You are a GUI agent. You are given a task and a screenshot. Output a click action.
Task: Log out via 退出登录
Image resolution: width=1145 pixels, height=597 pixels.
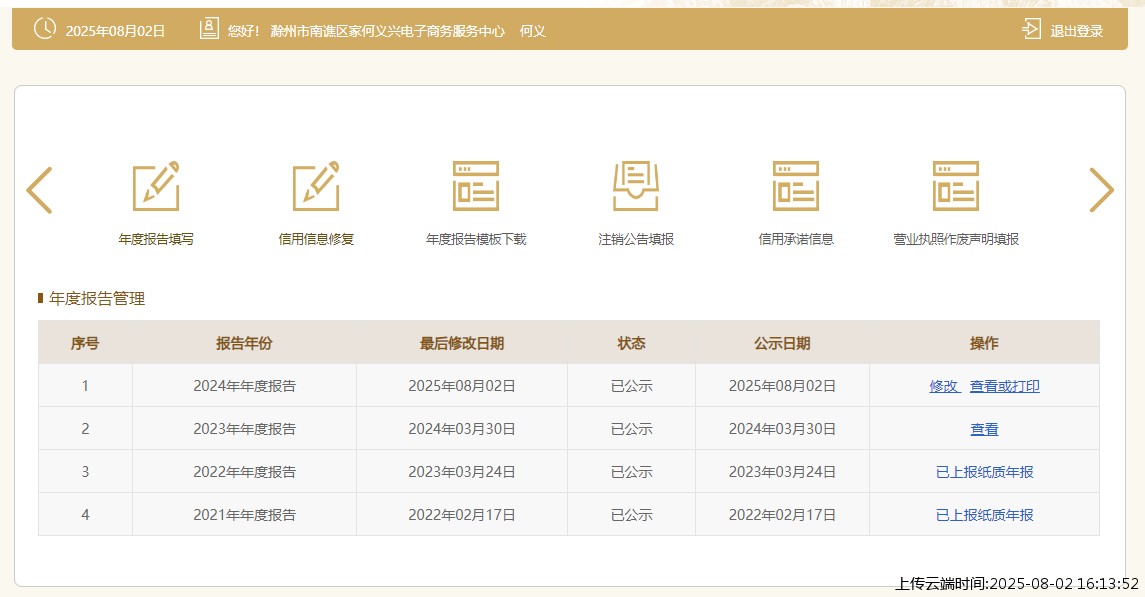(1076, 31)
